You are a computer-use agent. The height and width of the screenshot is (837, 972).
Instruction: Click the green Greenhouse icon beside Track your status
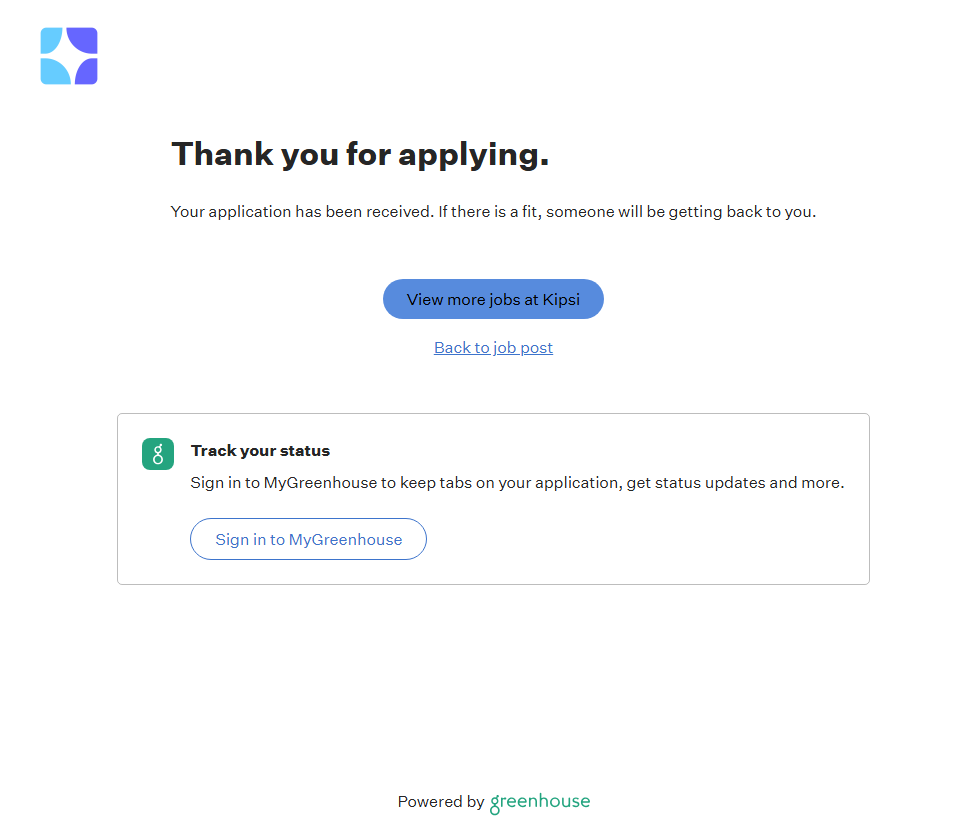pyautogui.click(x=158, y=454)
